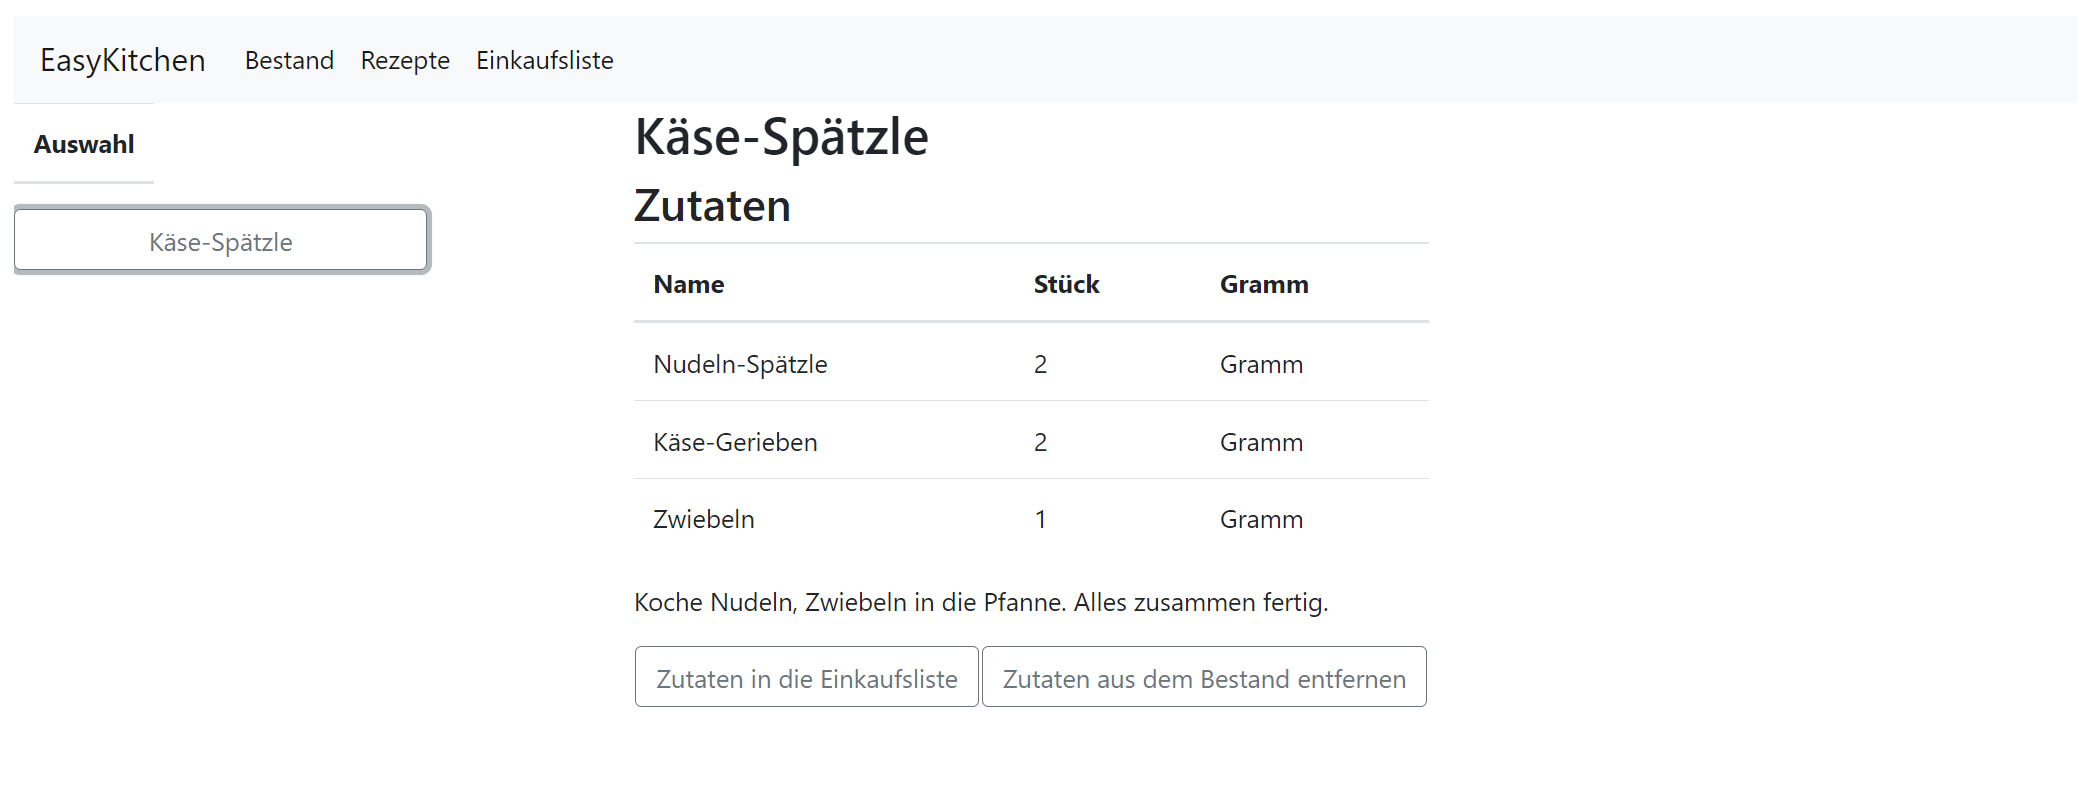Click the Stück value for Zwiebeln

(x=1040, y=519)
